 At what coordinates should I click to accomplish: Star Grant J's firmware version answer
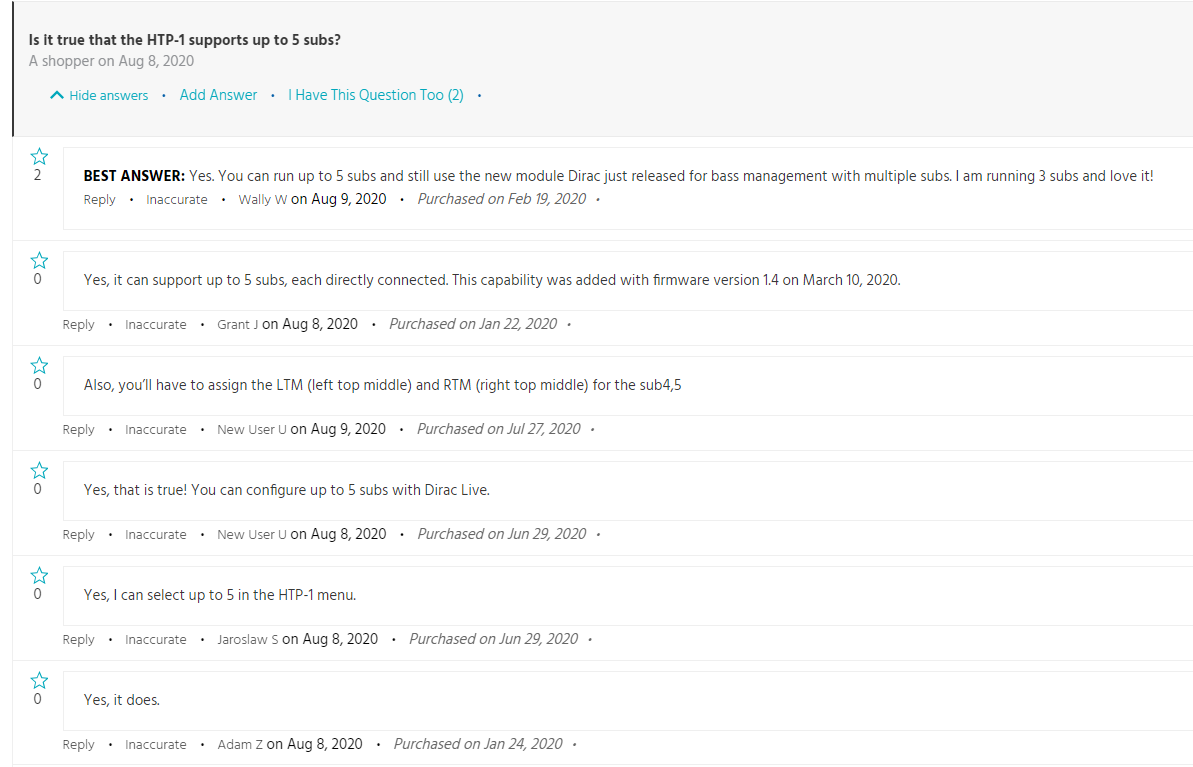(x=39, y=261)
